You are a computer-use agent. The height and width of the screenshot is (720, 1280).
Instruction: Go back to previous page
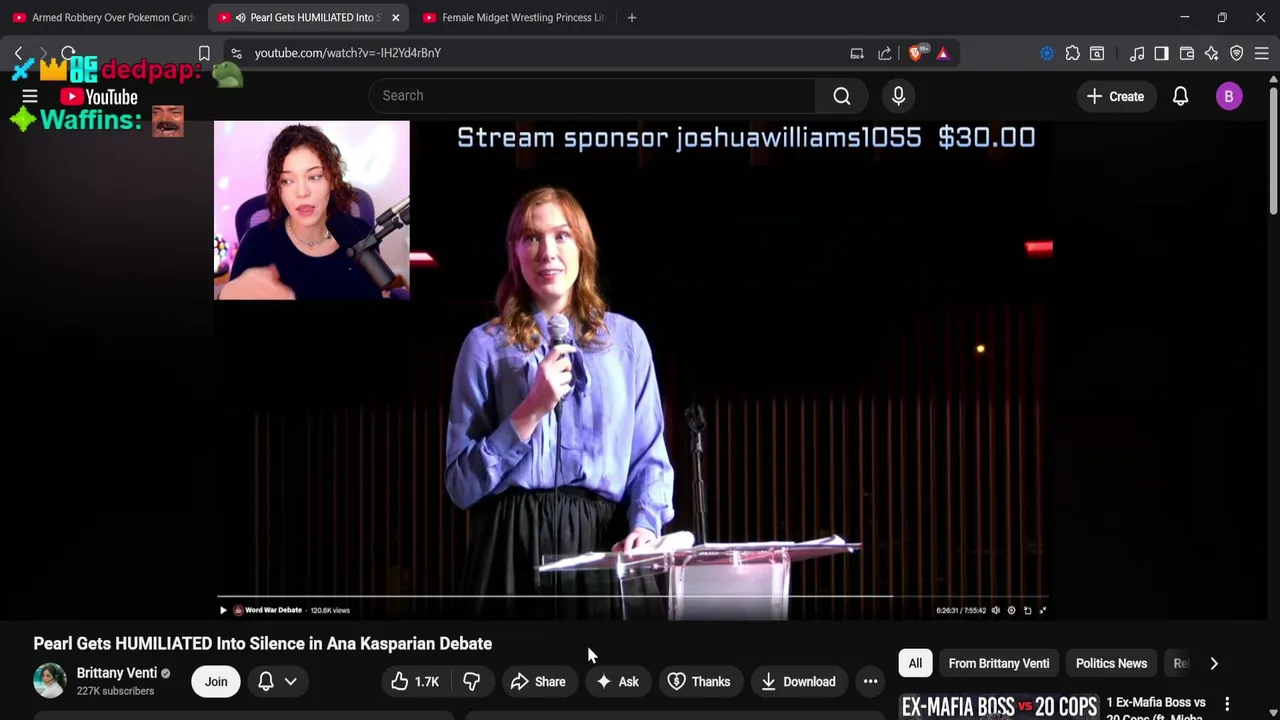18,53
